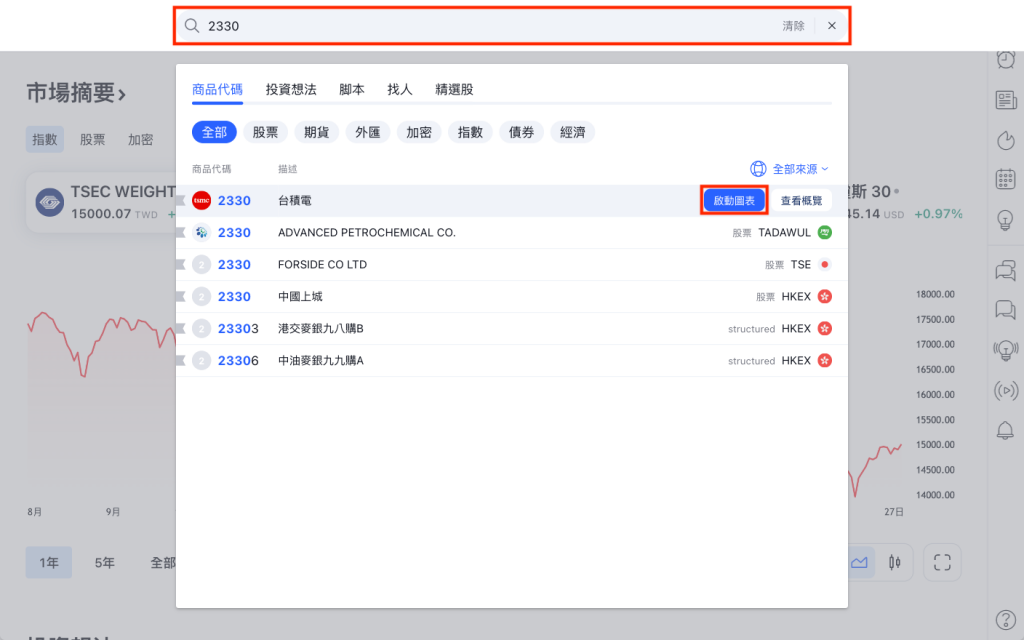Click the TADAWUL exchange flag icon

[825, 232]
